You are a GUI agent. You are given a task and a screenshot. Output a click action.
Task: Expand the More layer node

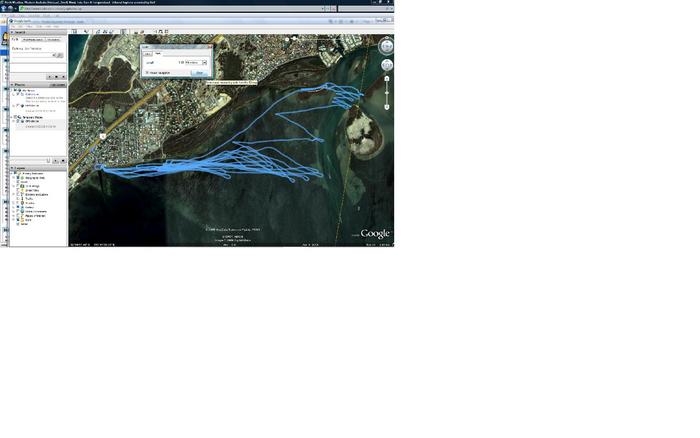[x=13, y=220]
